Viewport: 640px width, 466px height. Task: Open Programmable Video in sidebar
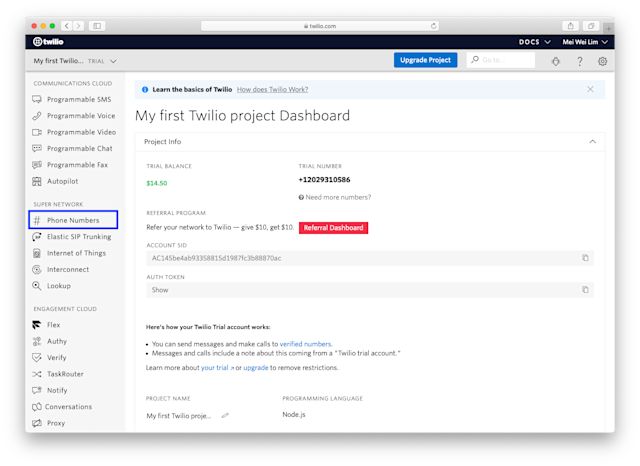pos(81,132)
